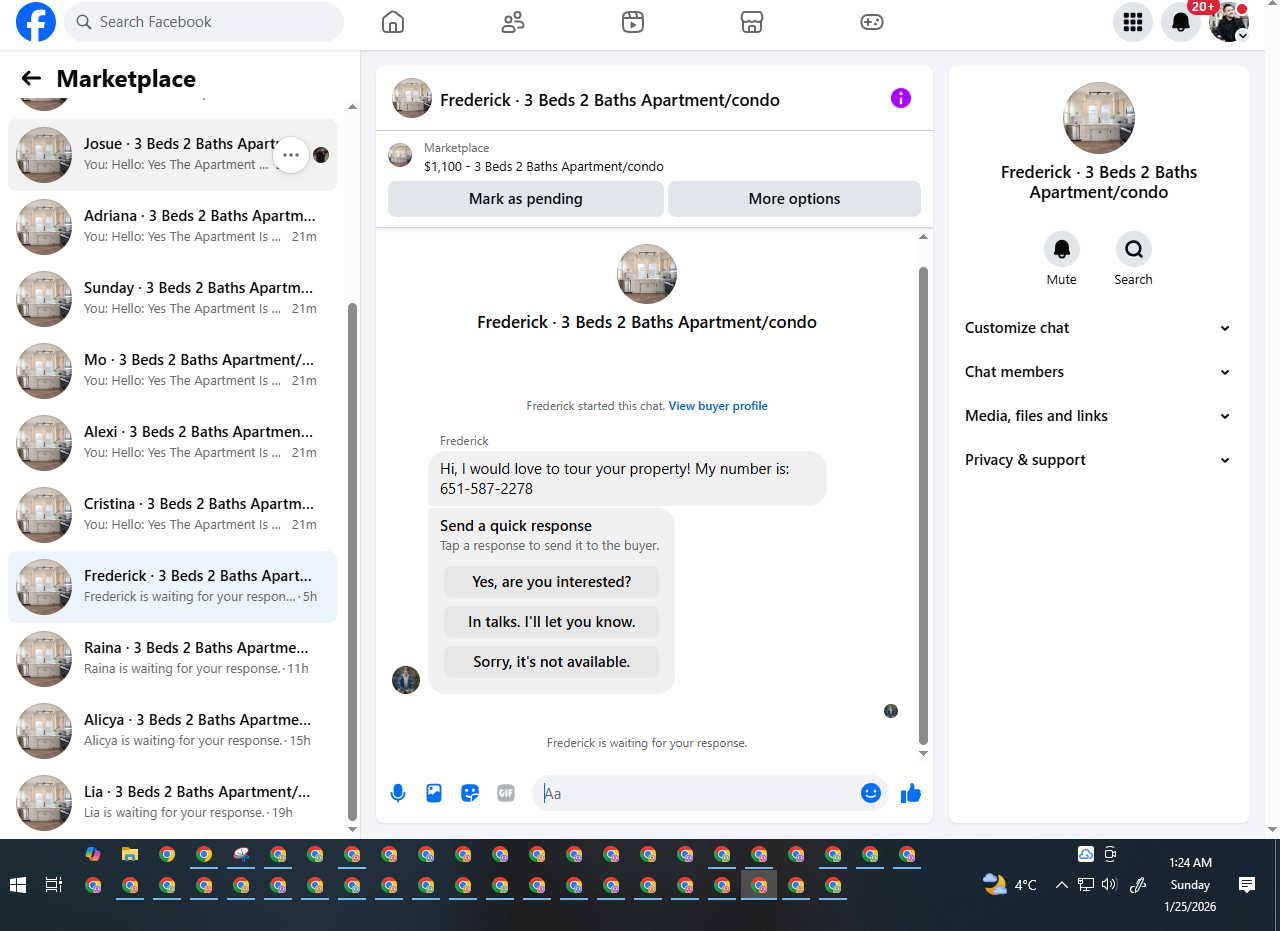The height and width of the screenshot is (931, 1280).
Task: Open the Cristina conversation
Action: coord(172,515)
